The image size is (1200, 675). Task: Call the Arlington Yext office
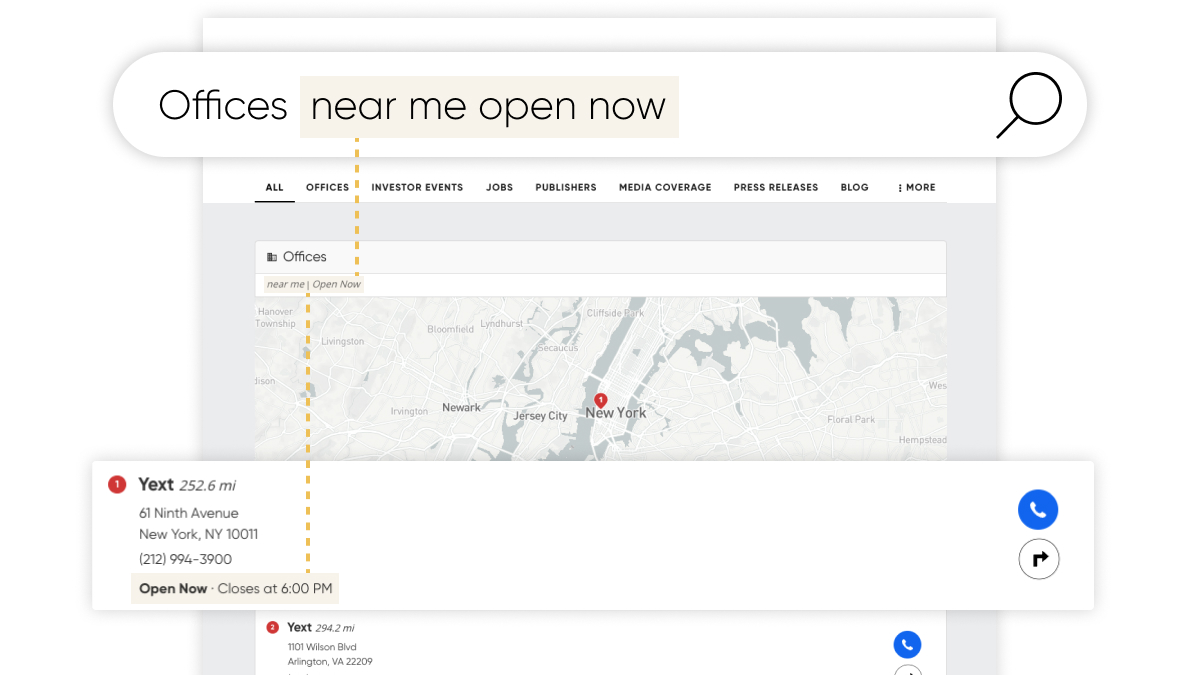(907, 645)
